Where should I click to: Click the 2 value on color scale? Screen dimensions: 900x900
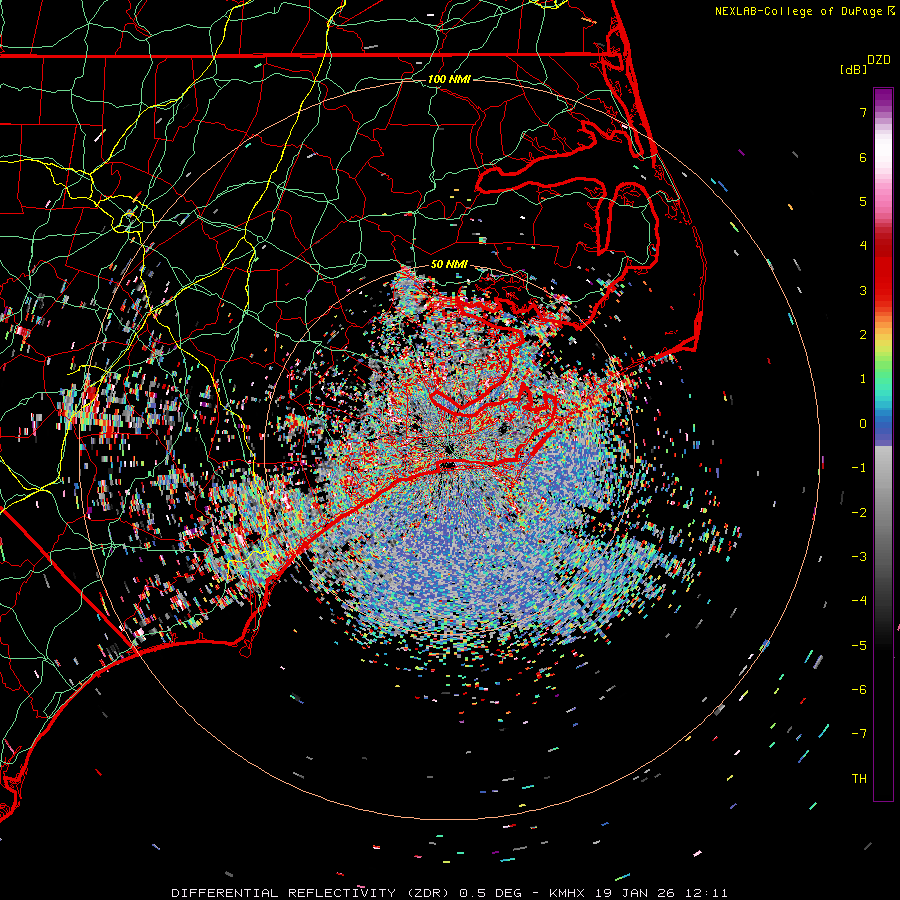point(863,335)
